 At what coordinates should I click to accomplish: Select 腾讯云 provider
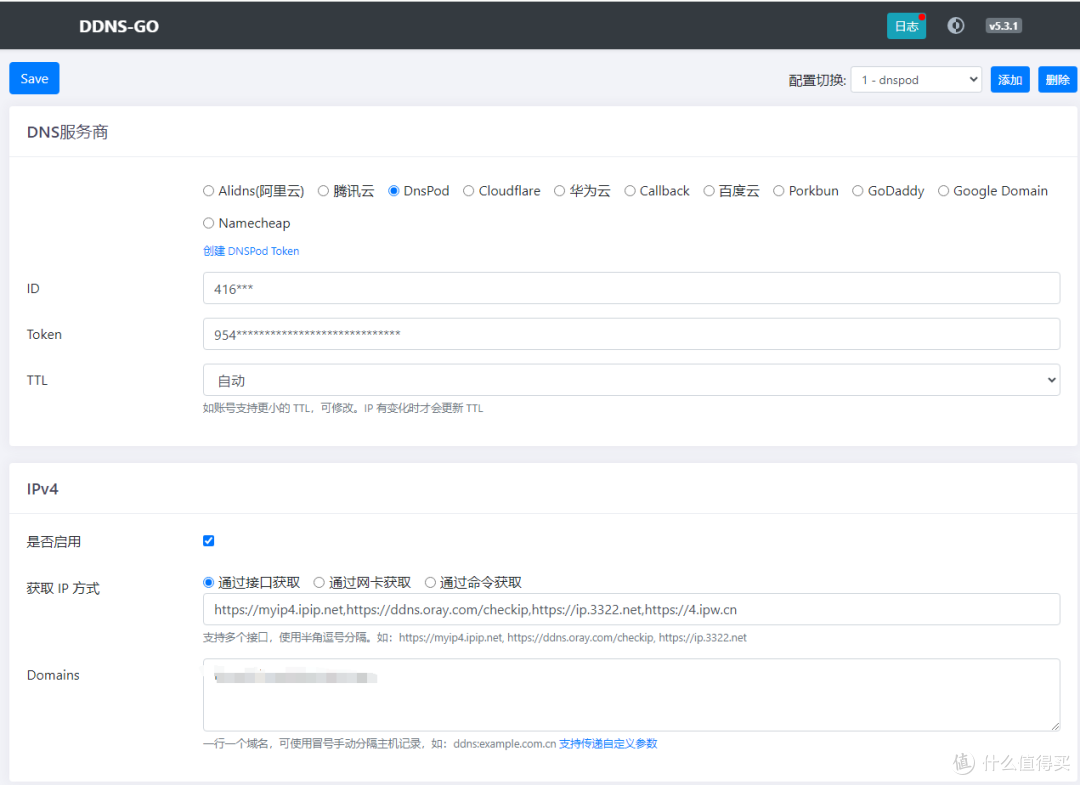[x=323, y=191]
